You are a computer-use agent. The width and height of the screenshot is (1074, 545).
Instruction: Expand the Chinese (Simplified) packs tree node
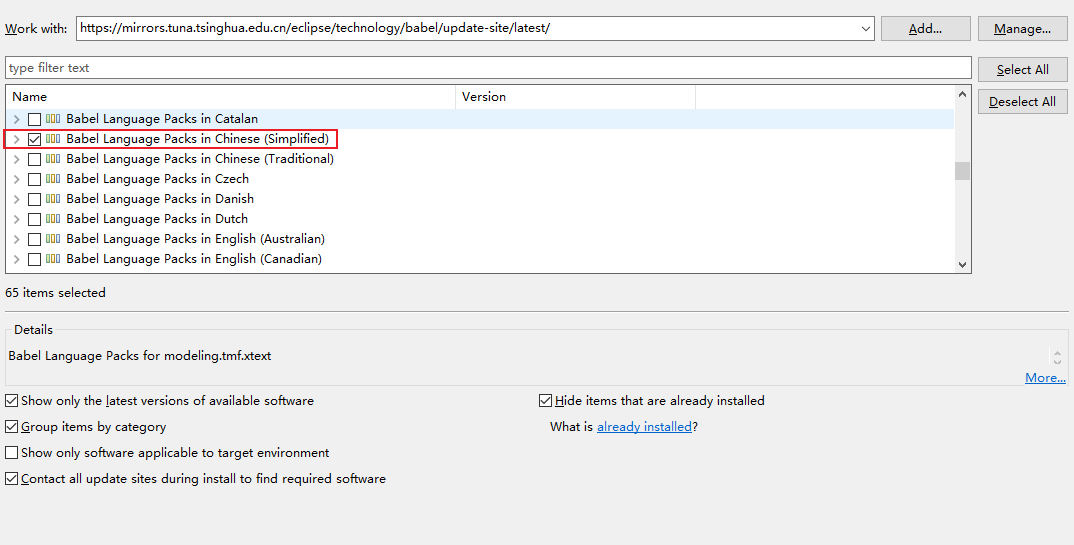pos(16,139)
